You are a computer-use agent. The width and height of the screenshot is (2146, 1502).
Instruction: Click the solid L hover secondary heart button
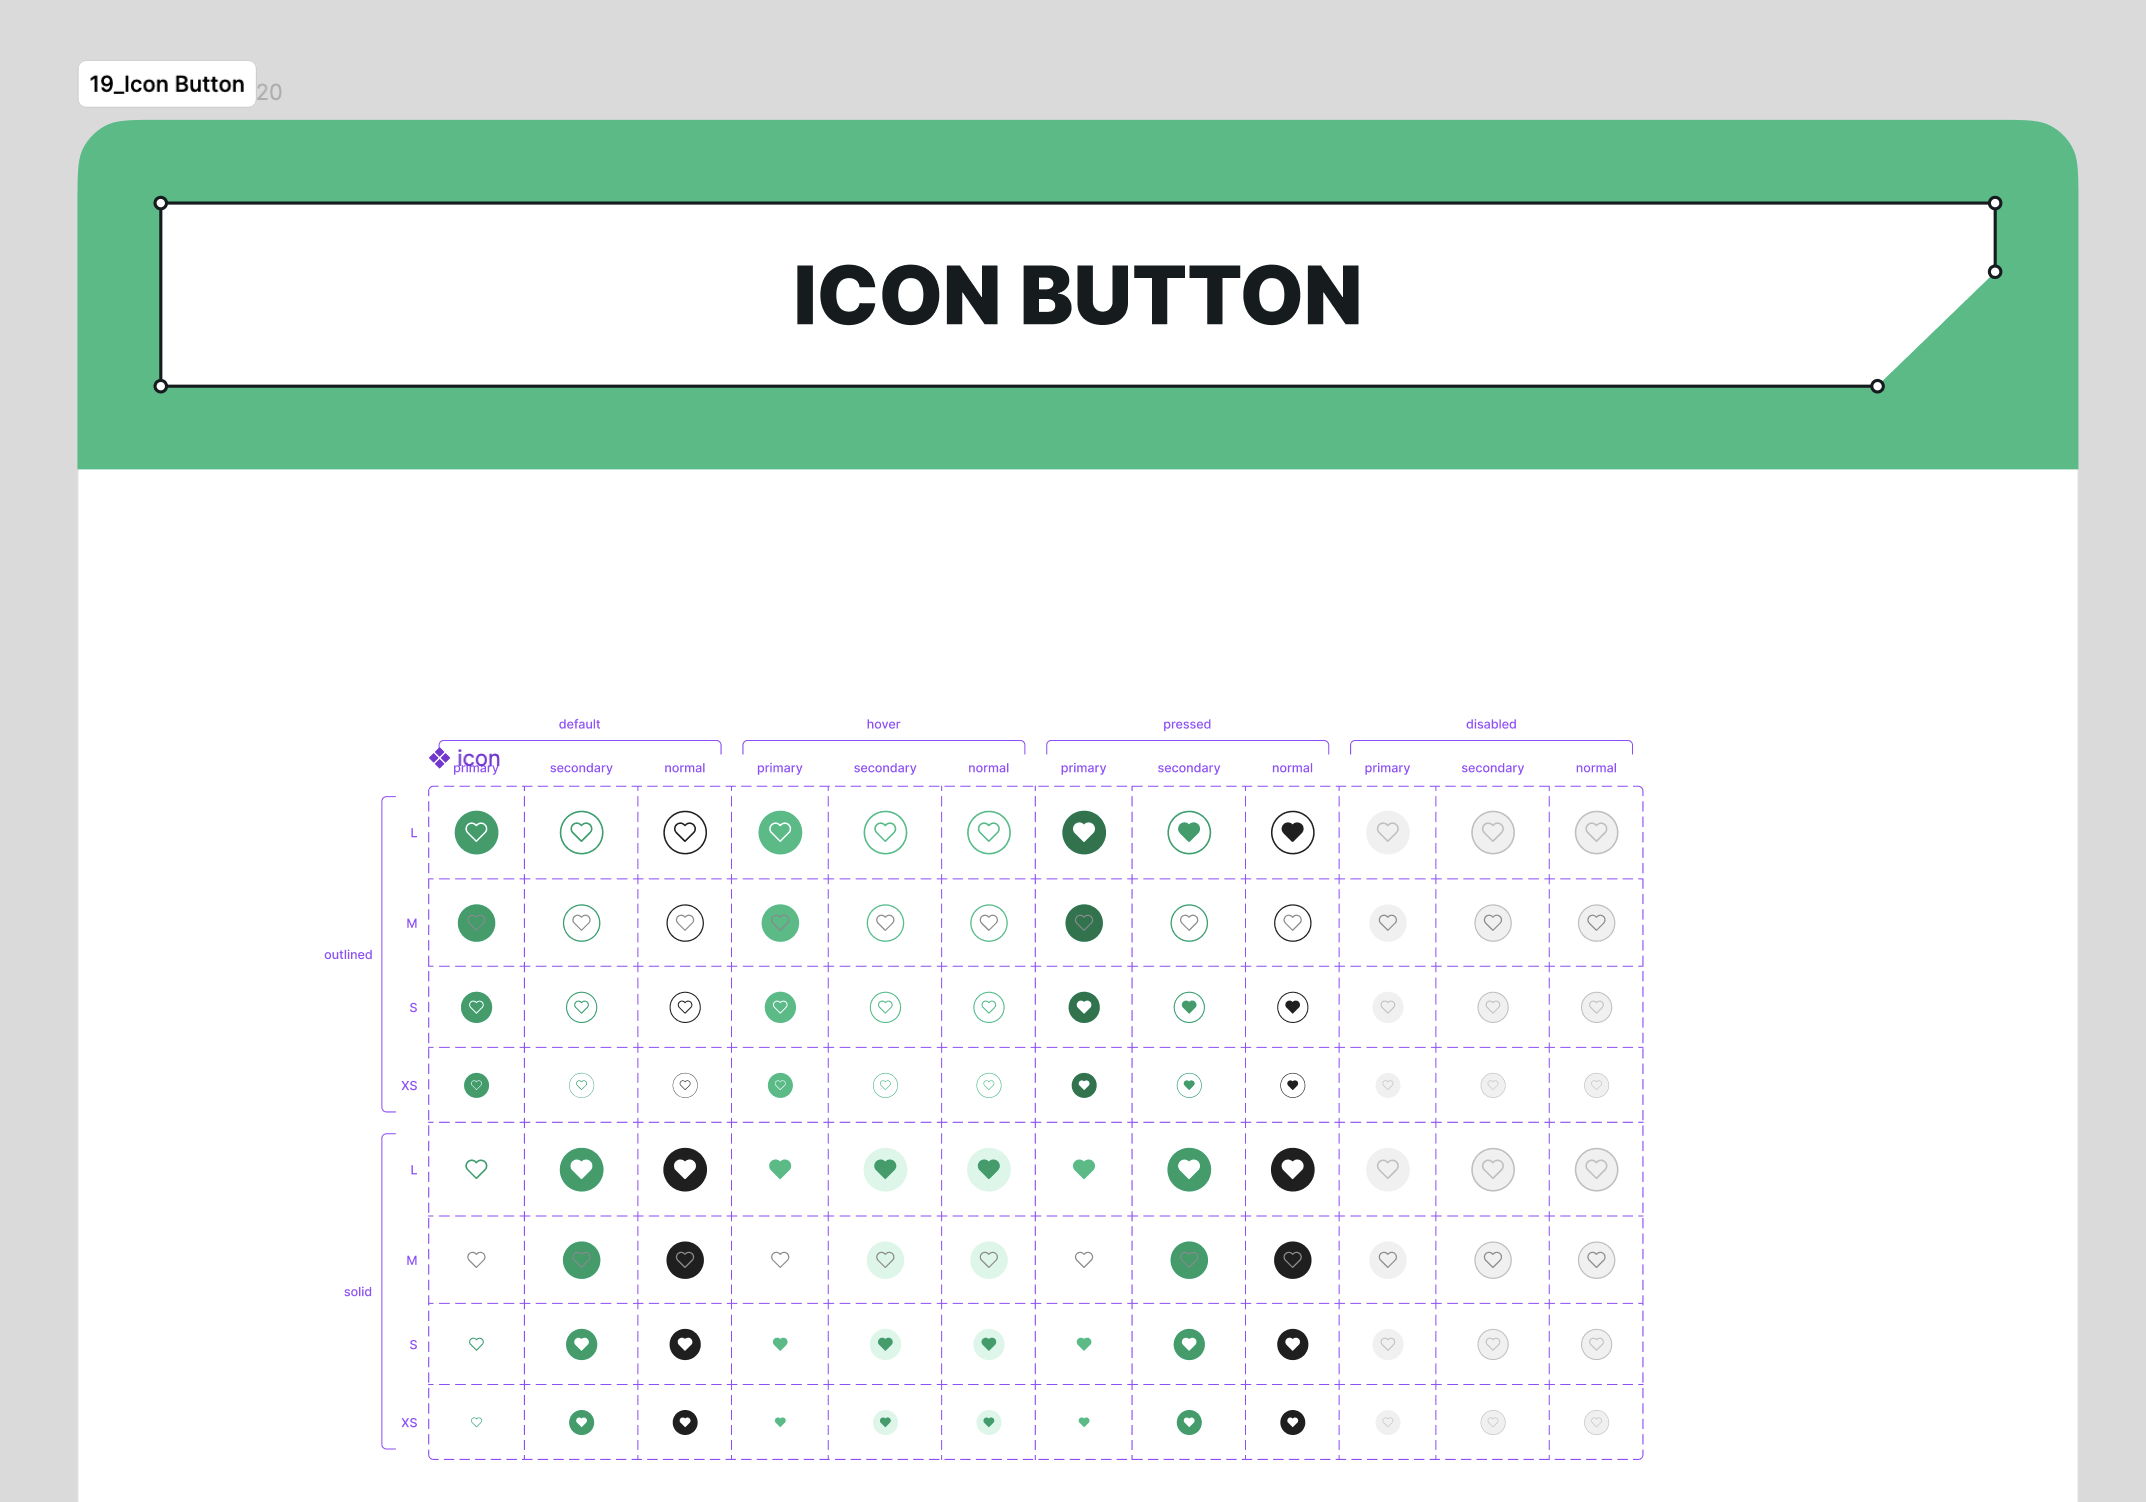click(885, 1169)
